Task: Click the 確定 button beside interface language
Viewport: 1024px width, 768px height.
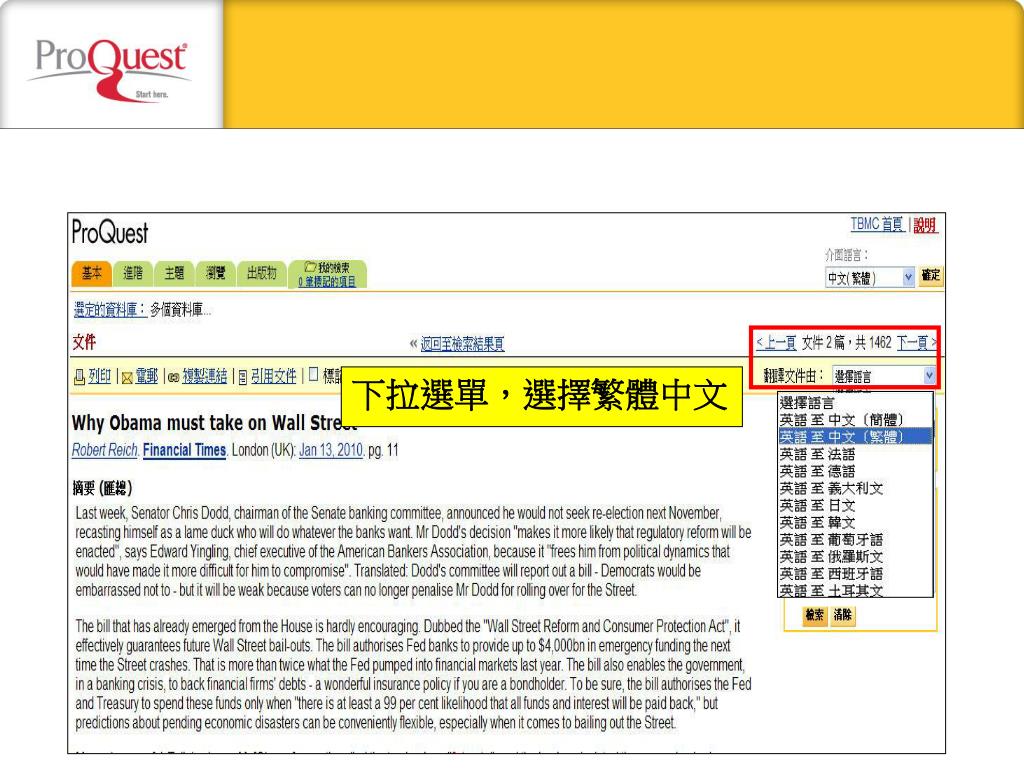Action: 931,276
